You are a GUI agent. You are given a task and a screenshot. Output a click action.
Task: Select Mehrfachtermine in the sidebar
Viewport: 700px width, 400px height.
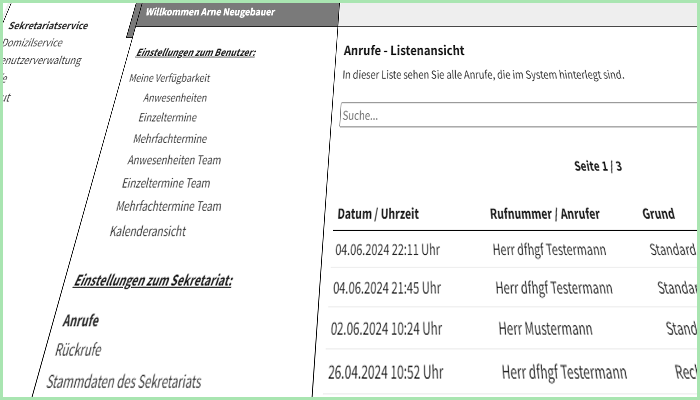coord(169,139)
